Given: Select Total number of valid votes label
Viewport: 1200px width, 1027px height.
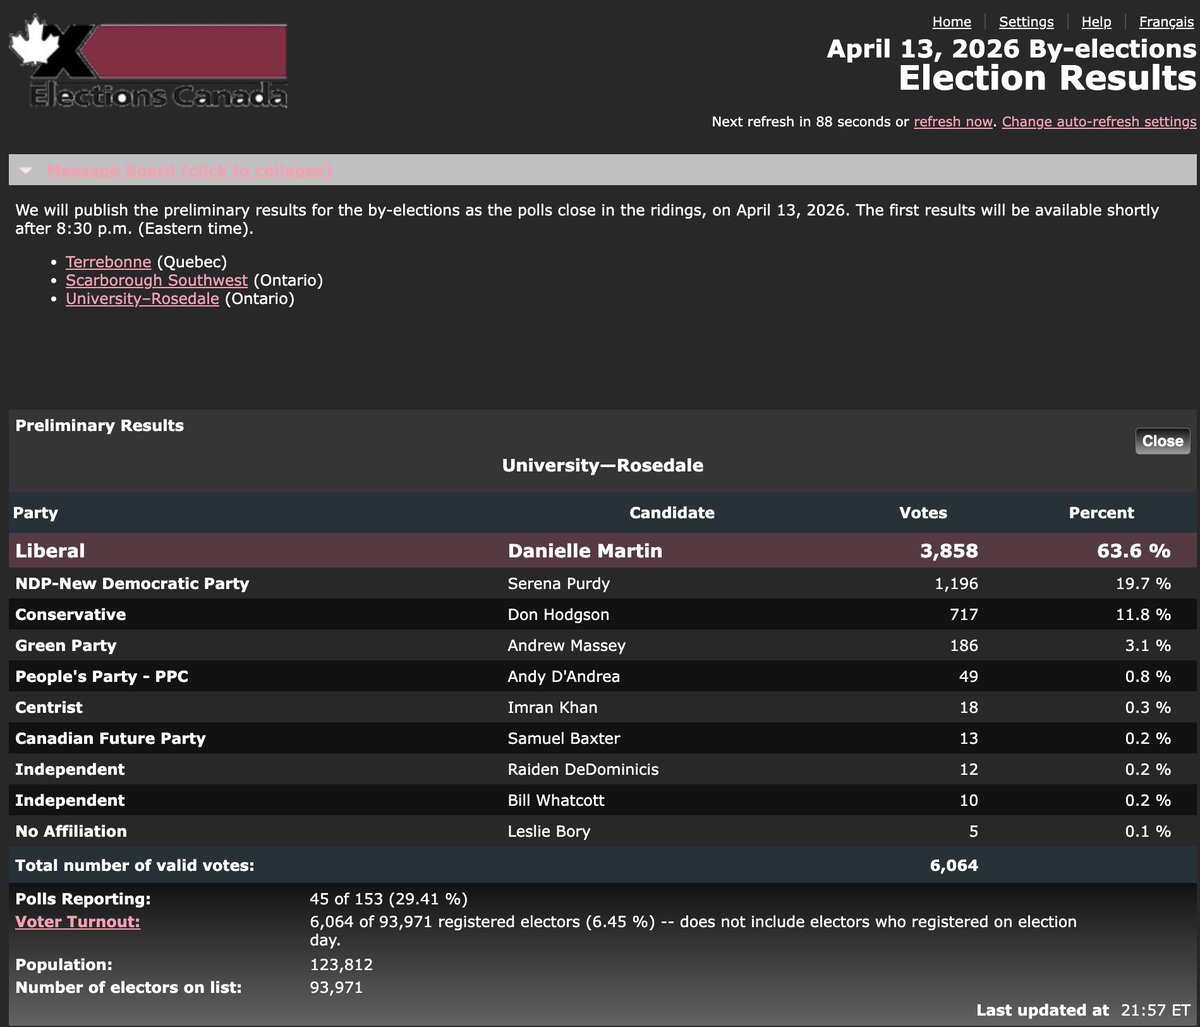Looking at the screenshot, I should click(x=135, y=866).
